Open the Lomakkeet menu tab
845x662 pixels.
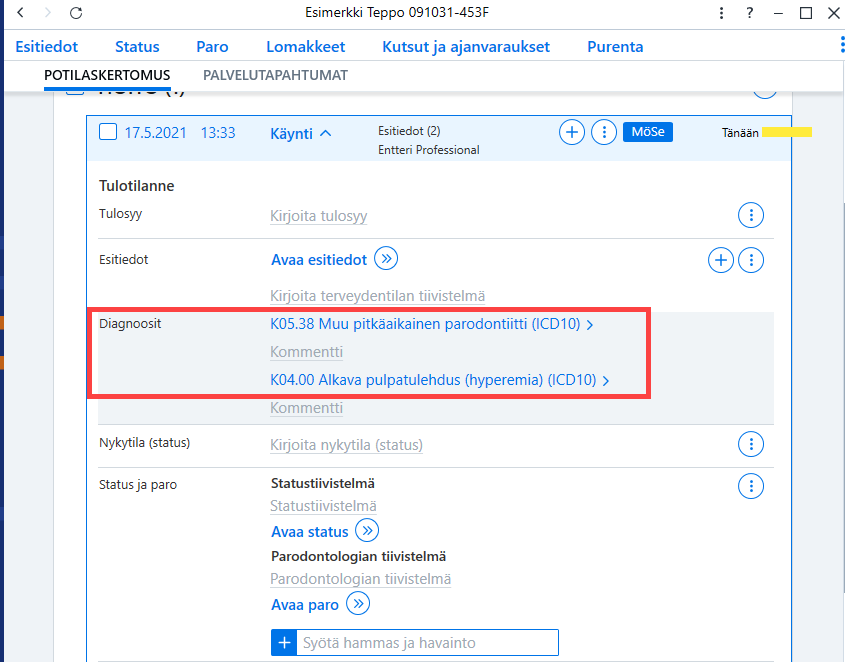click(306, 47)
